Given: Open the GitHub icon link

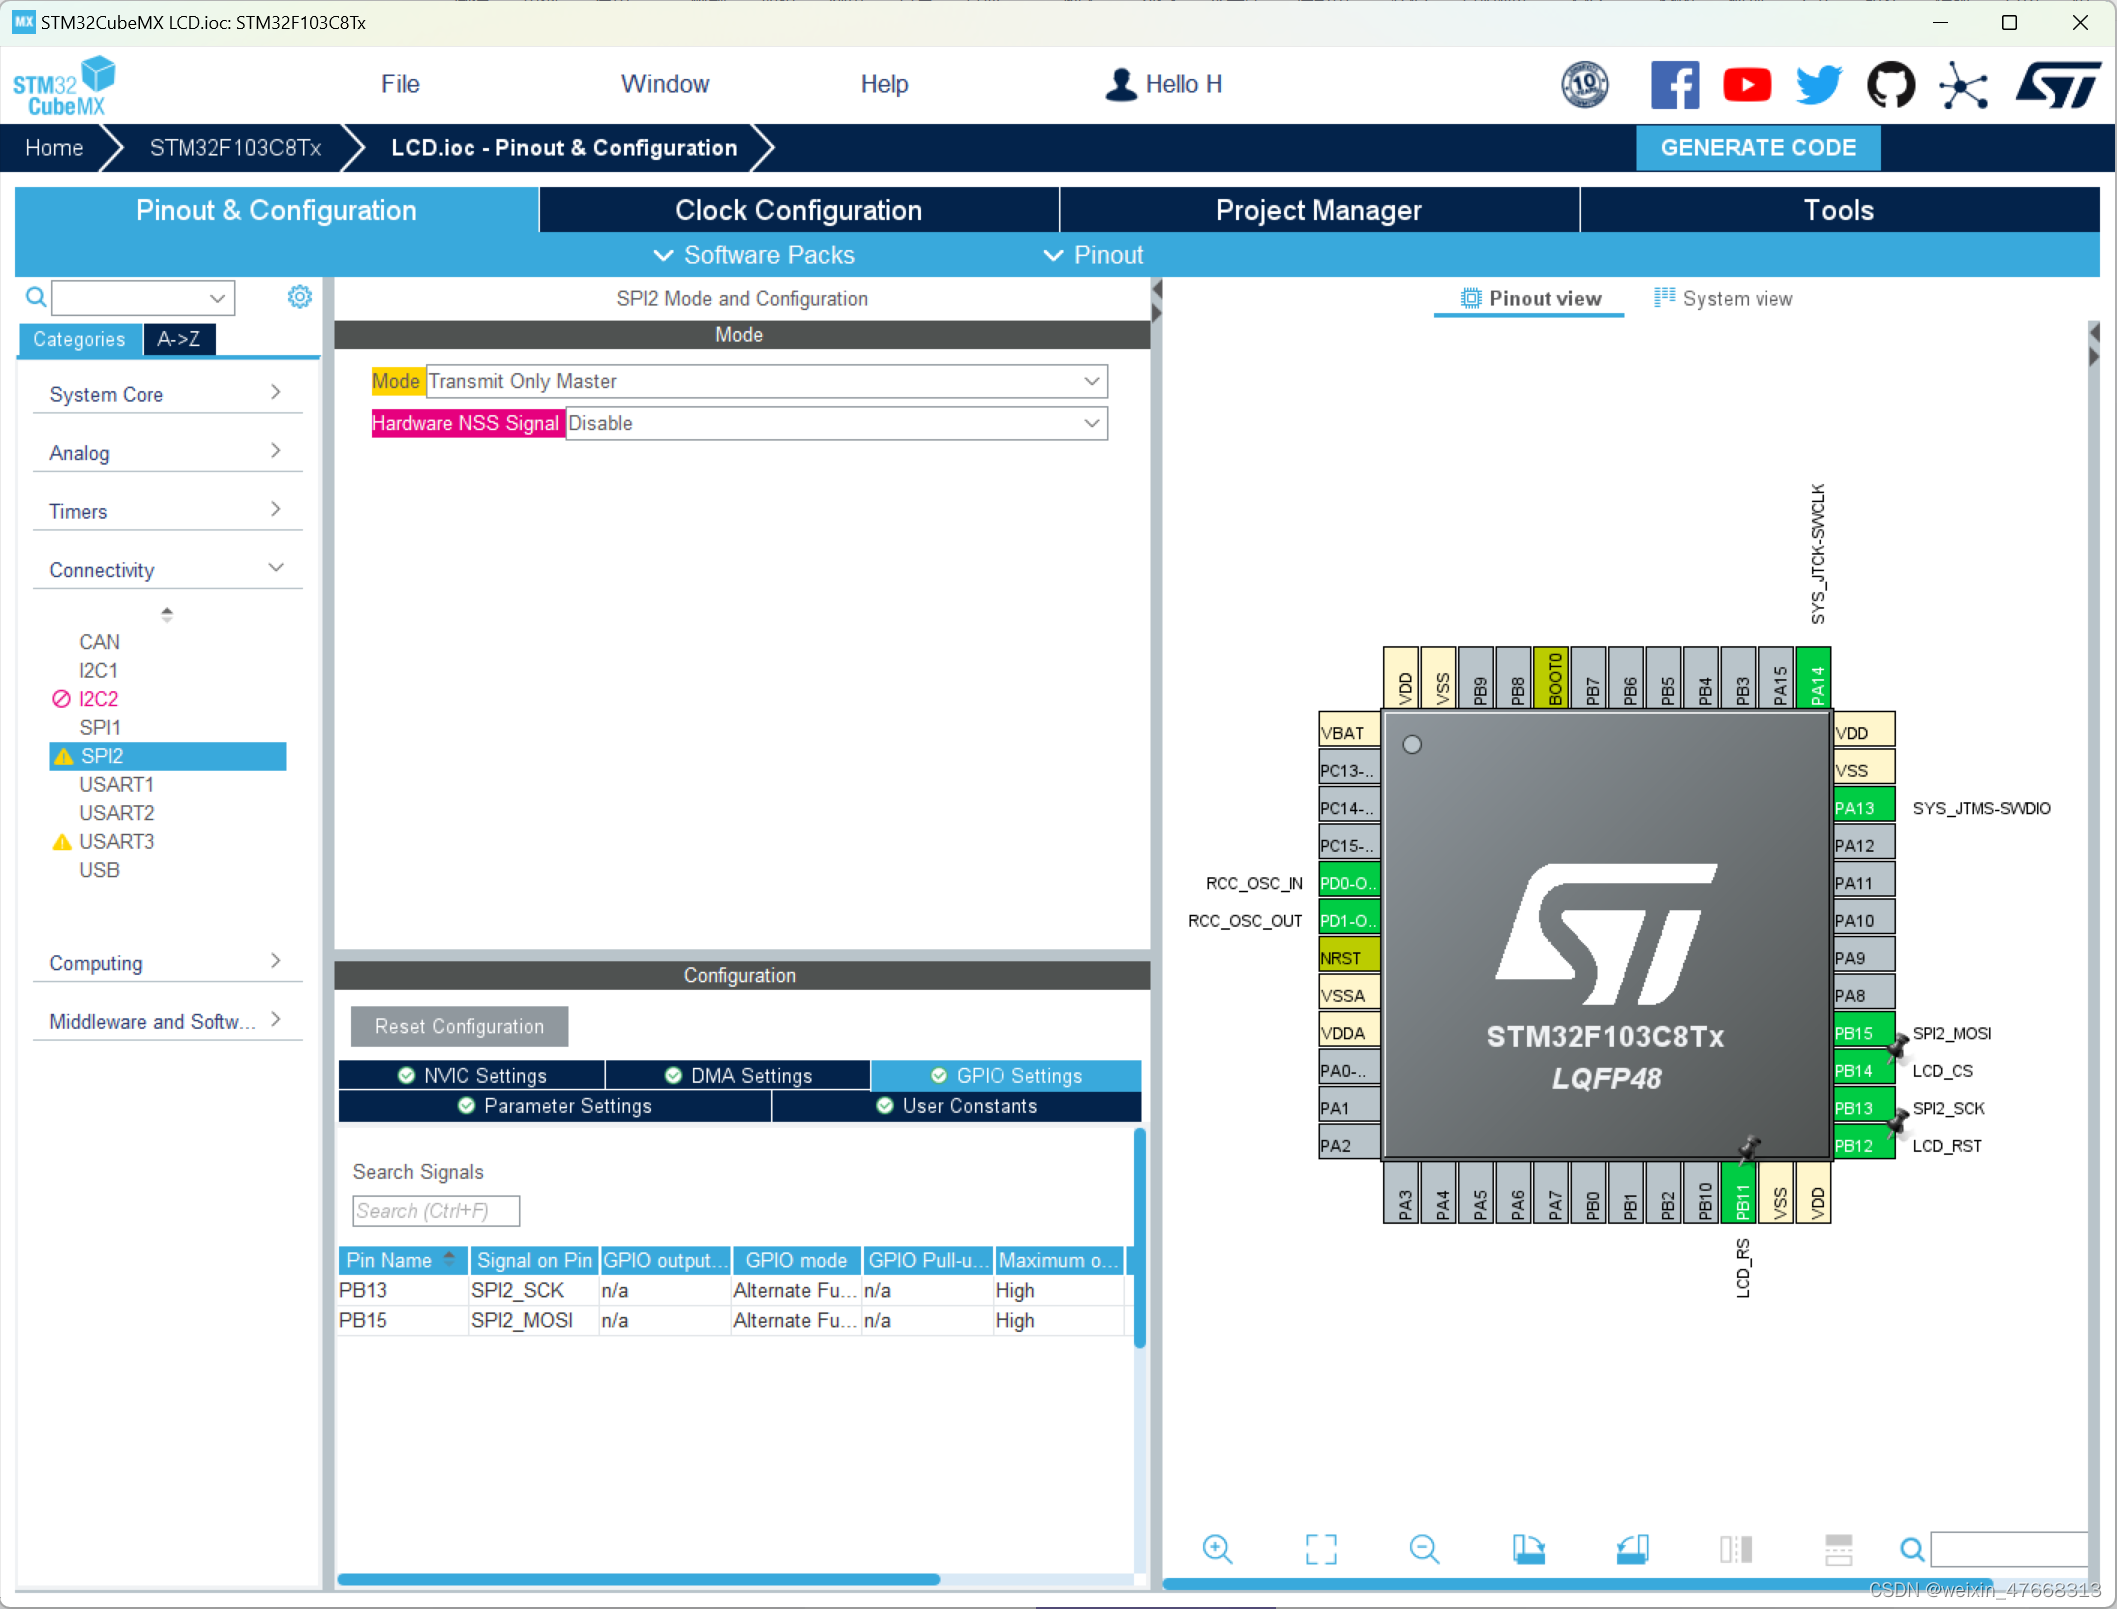Looking at the screenshot, I should point(1890,85).
